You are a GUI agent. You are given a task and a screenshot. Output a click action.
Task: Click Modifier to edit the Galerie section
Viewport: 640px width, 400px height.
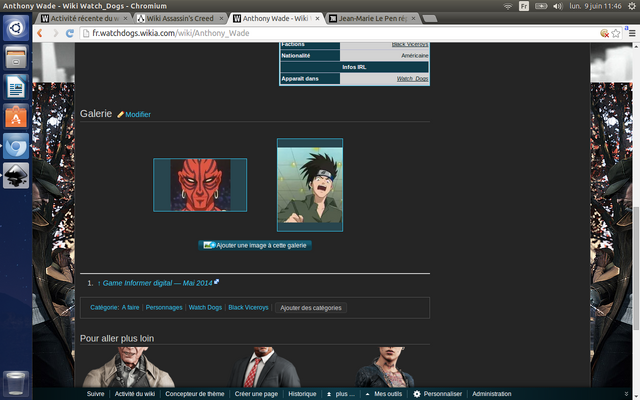point(138,115)
